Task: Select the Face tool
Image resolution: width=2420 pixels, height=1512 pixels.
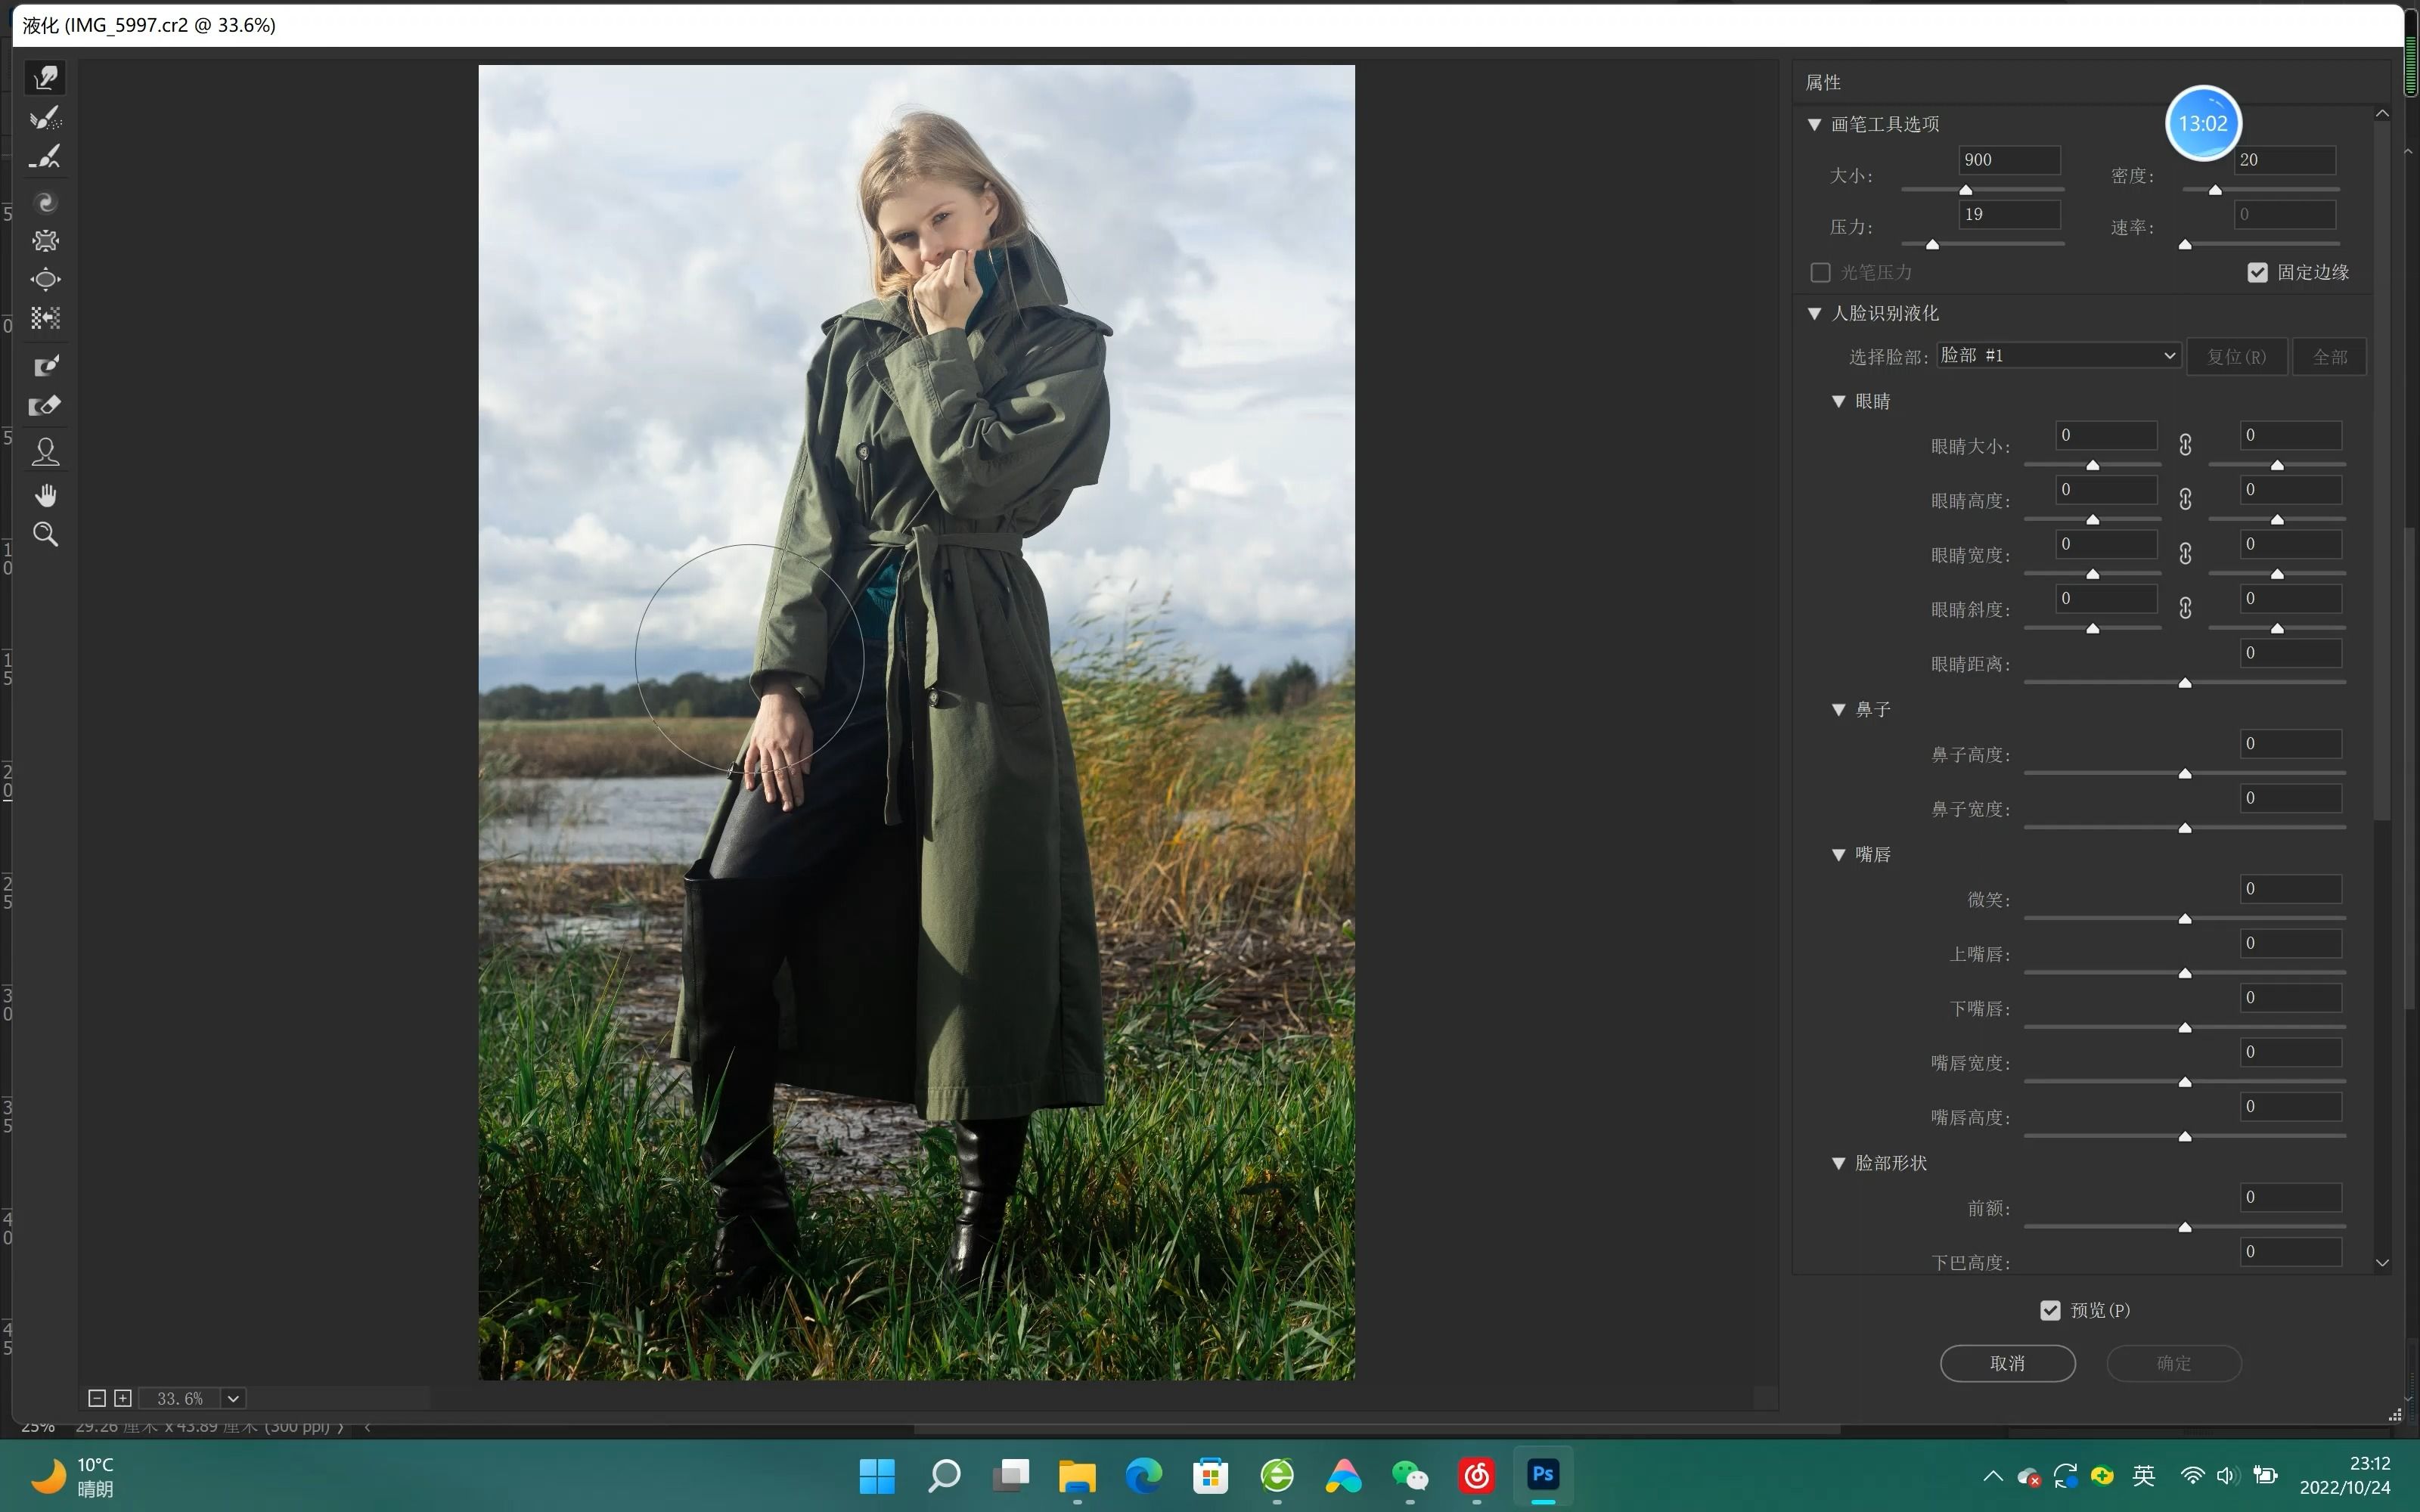Action: tap(45, 452)
